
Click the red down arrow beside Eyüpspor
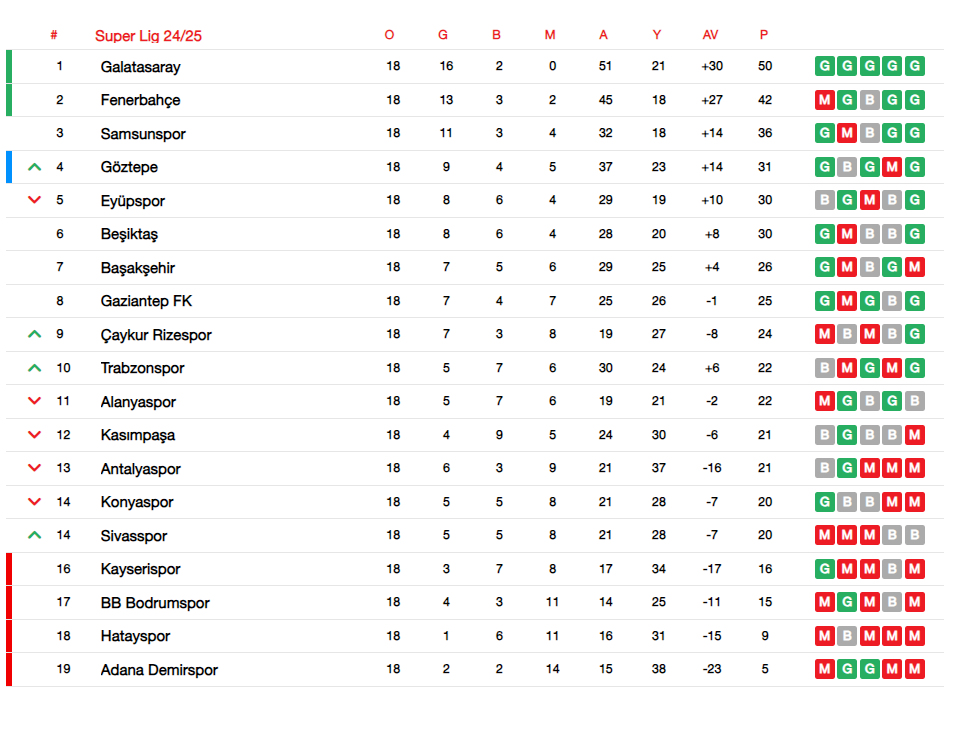(x=35, y=199)
